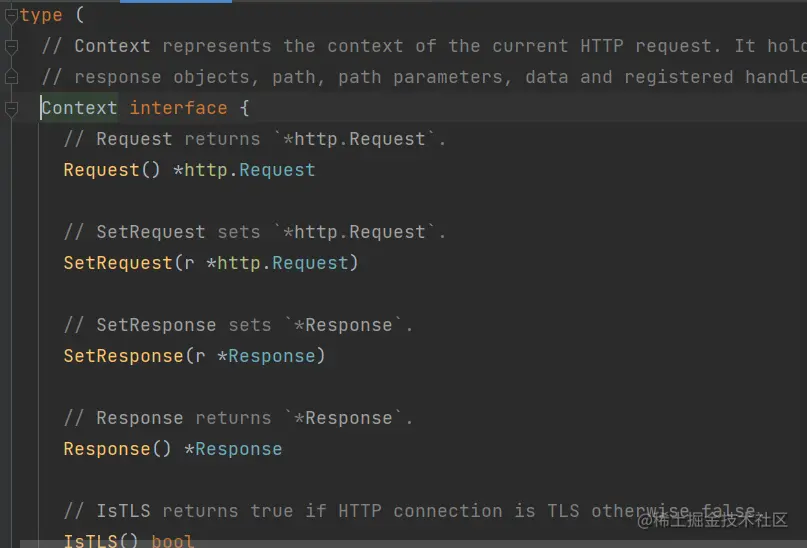Click Response parameter type in SetResponse
807x548 pixels.
[x=272, y=356]
